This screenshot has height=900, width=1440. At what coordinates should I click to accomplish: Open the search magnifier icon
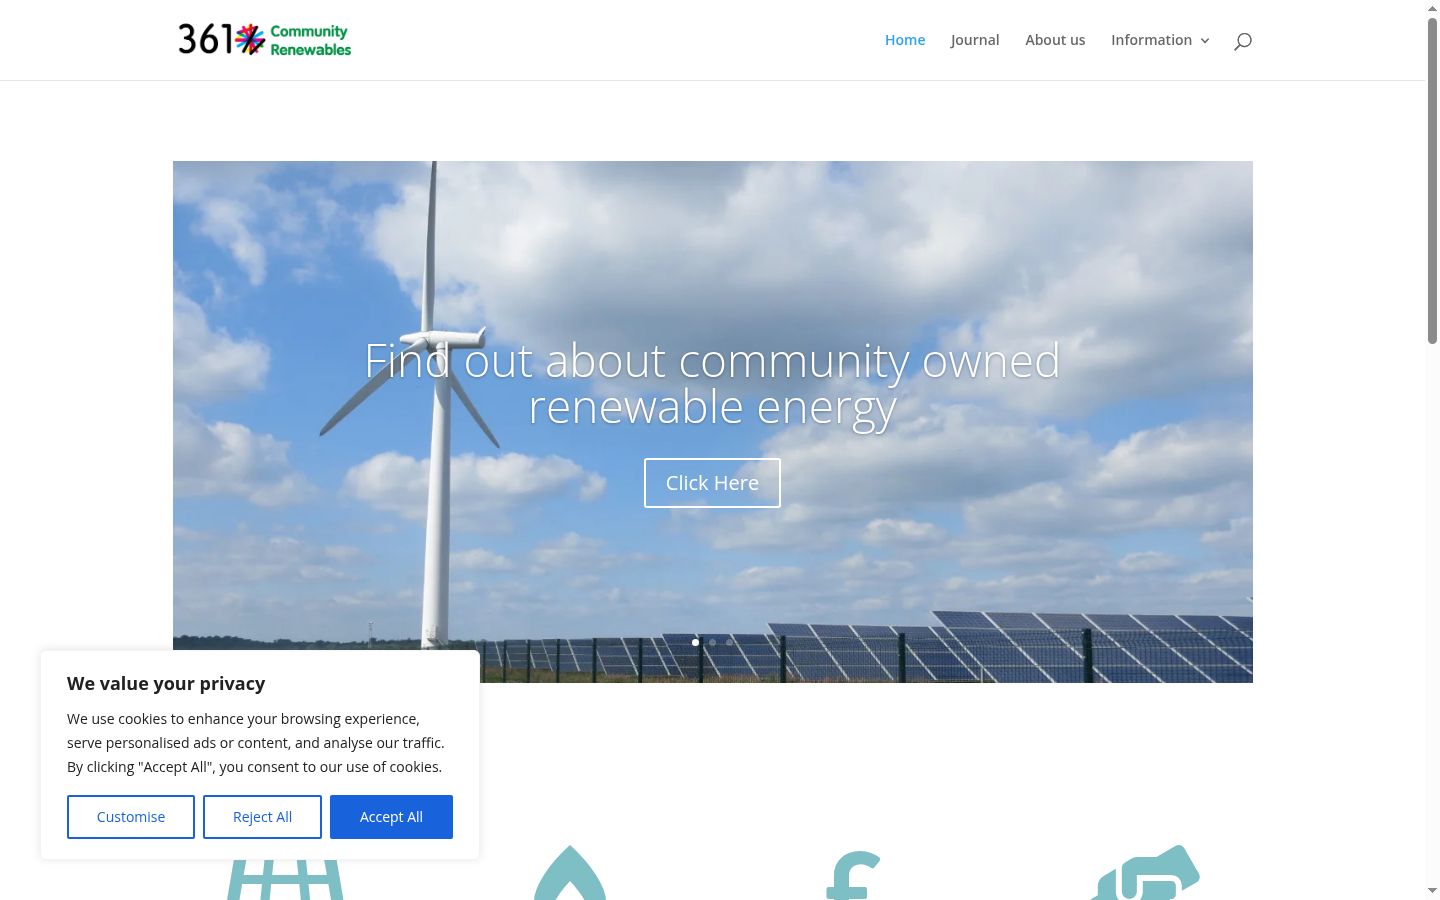pos(1243,41)
